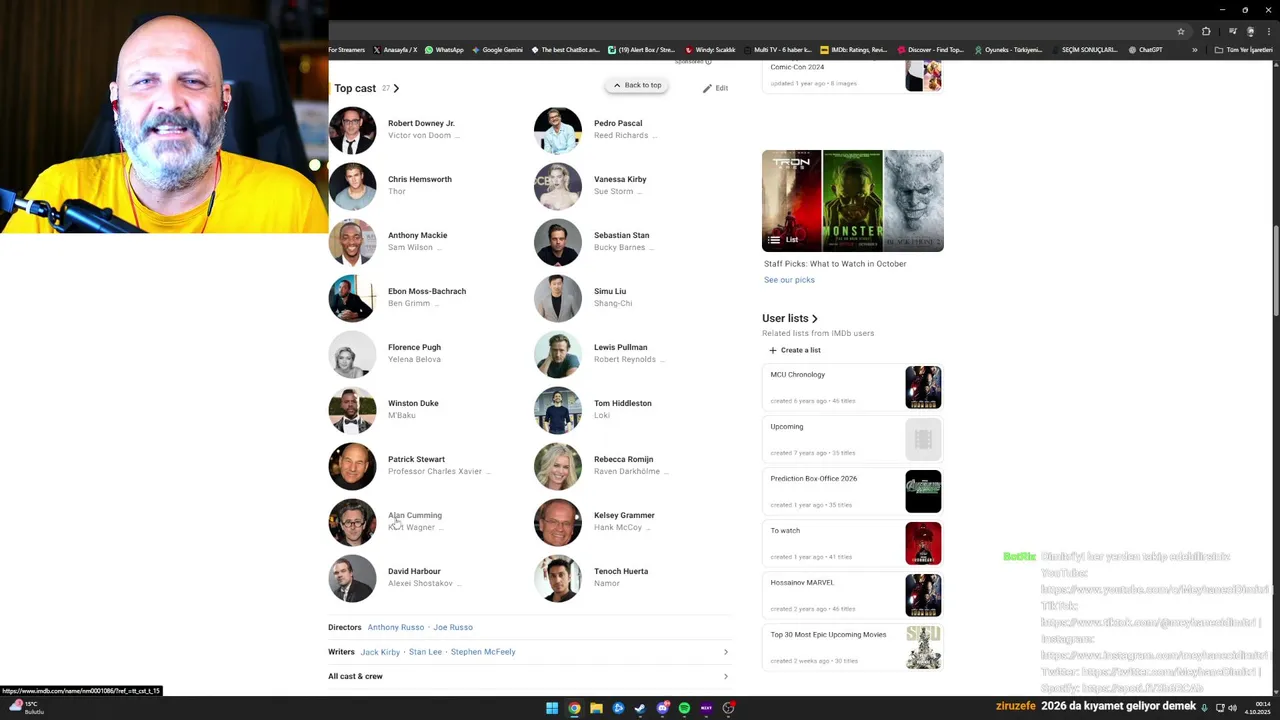Open Pedro Pascal's name link

click(x=618, y=123)
